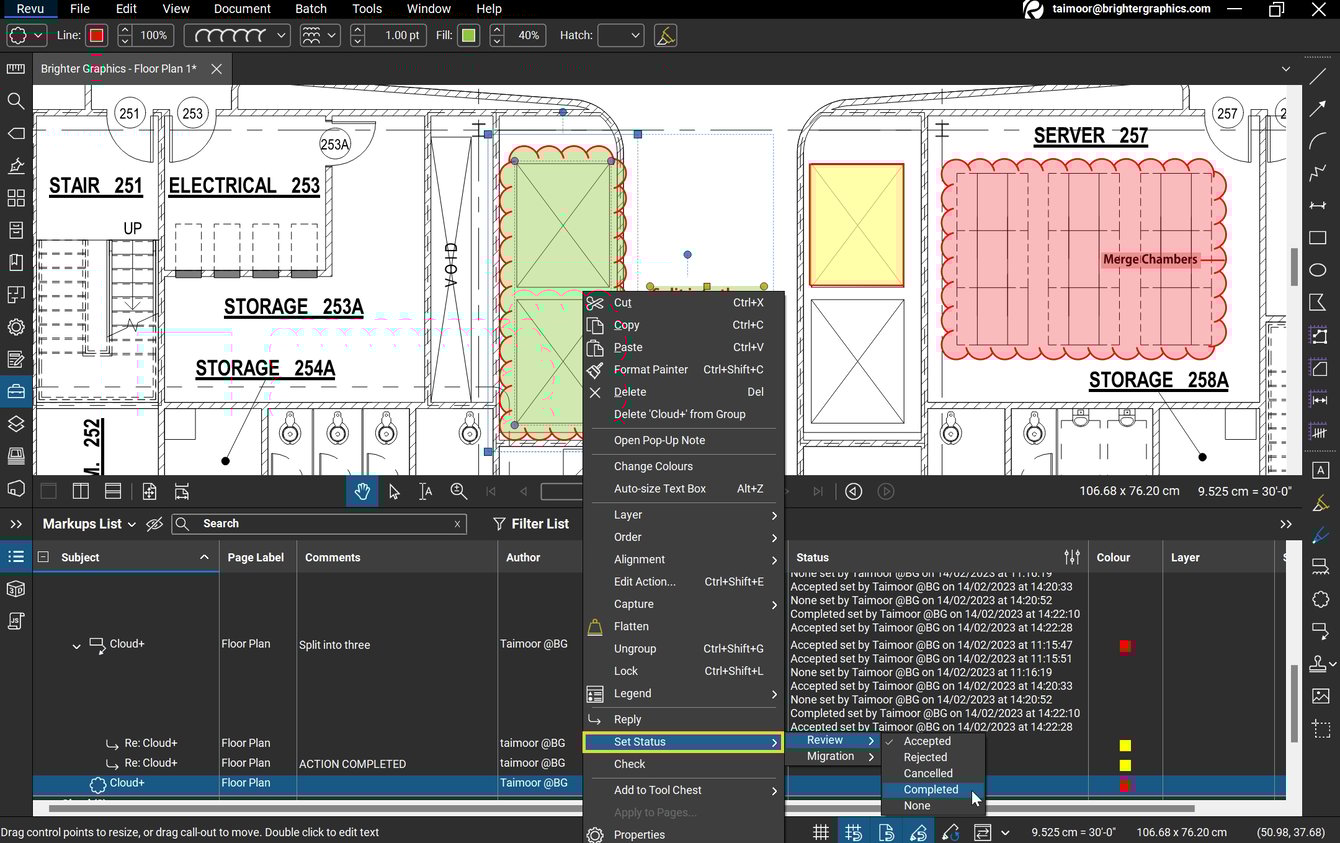
Task: Select the Pan hand tool in the navigation bar
Action: pos(362,491)
